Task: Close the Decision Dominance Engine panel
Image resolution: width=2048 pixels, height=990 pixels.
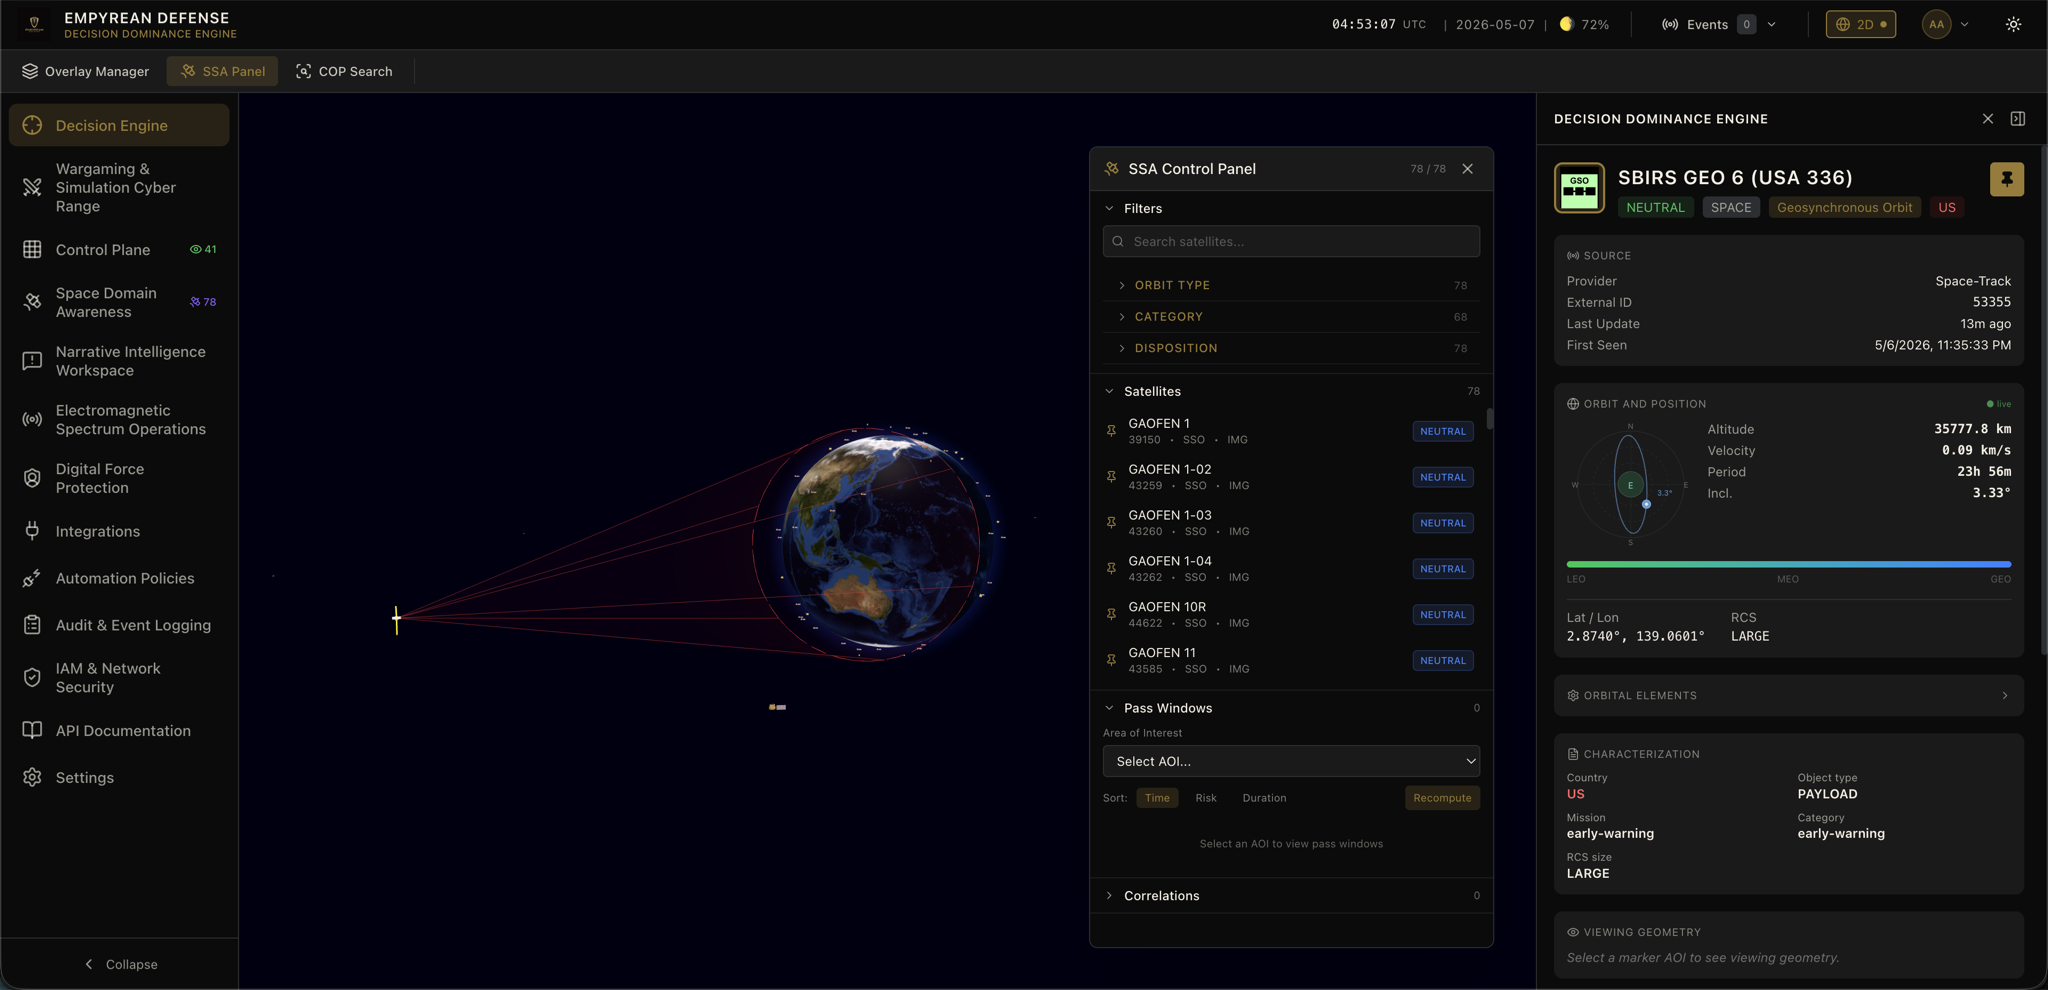Action: point(1988,118)
